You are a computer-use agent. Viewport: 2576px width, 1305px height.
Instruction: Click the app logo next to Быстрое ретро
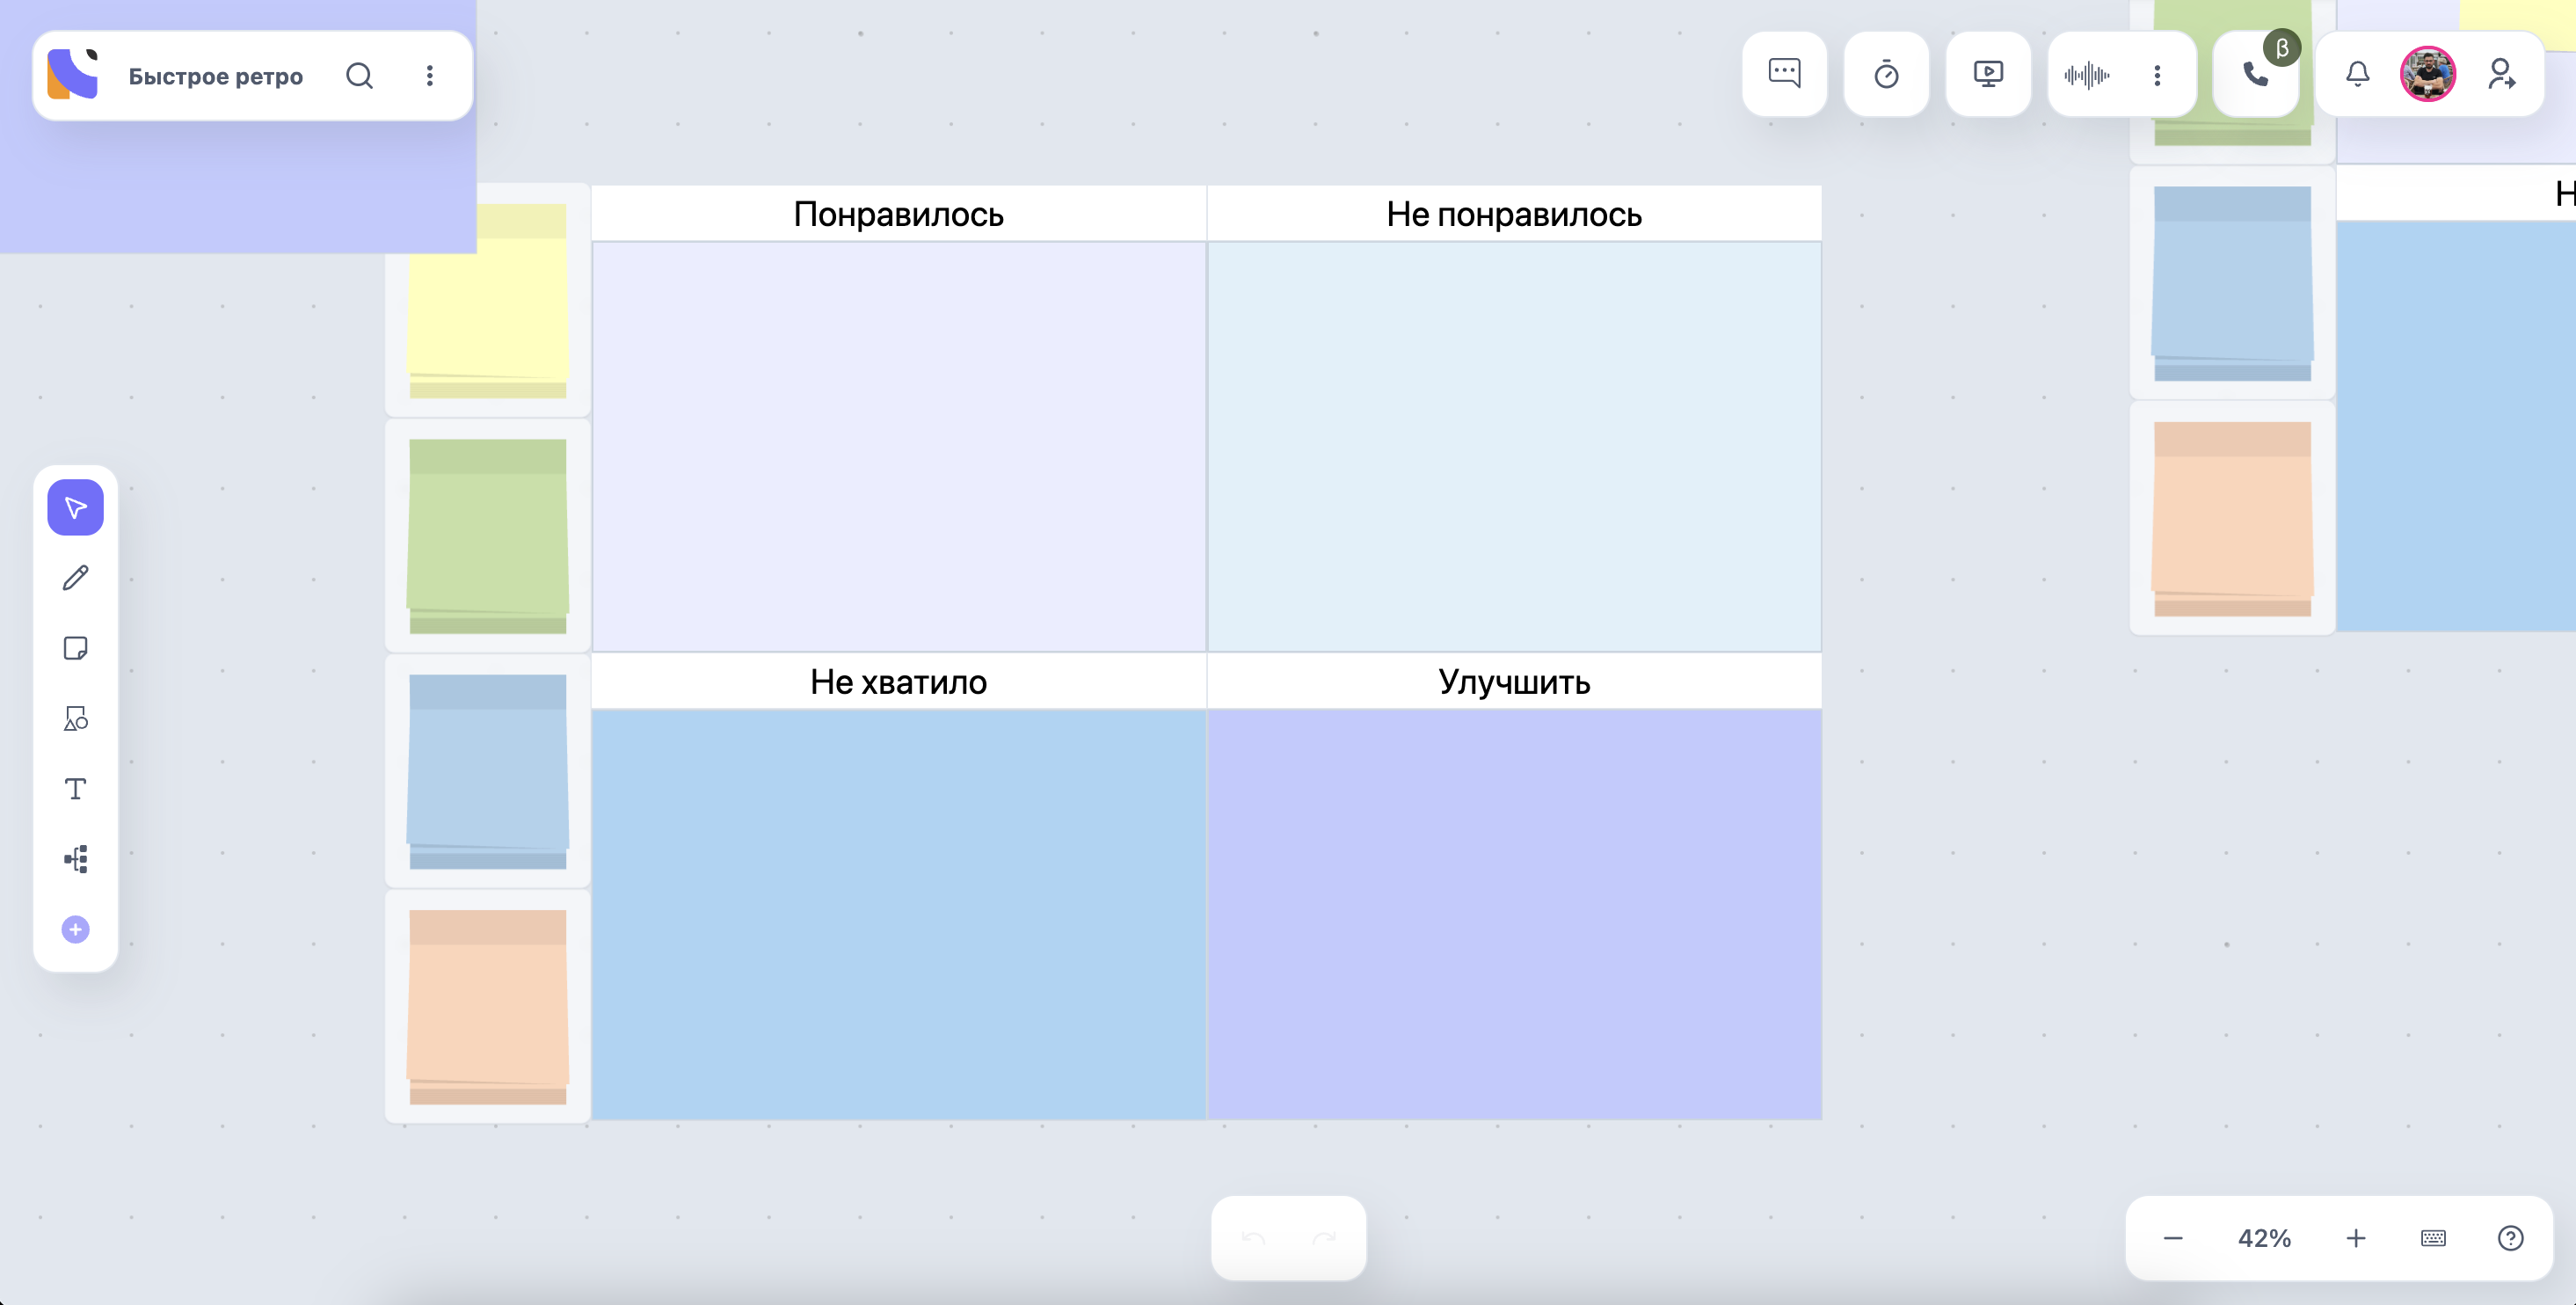tap(73, 75)
